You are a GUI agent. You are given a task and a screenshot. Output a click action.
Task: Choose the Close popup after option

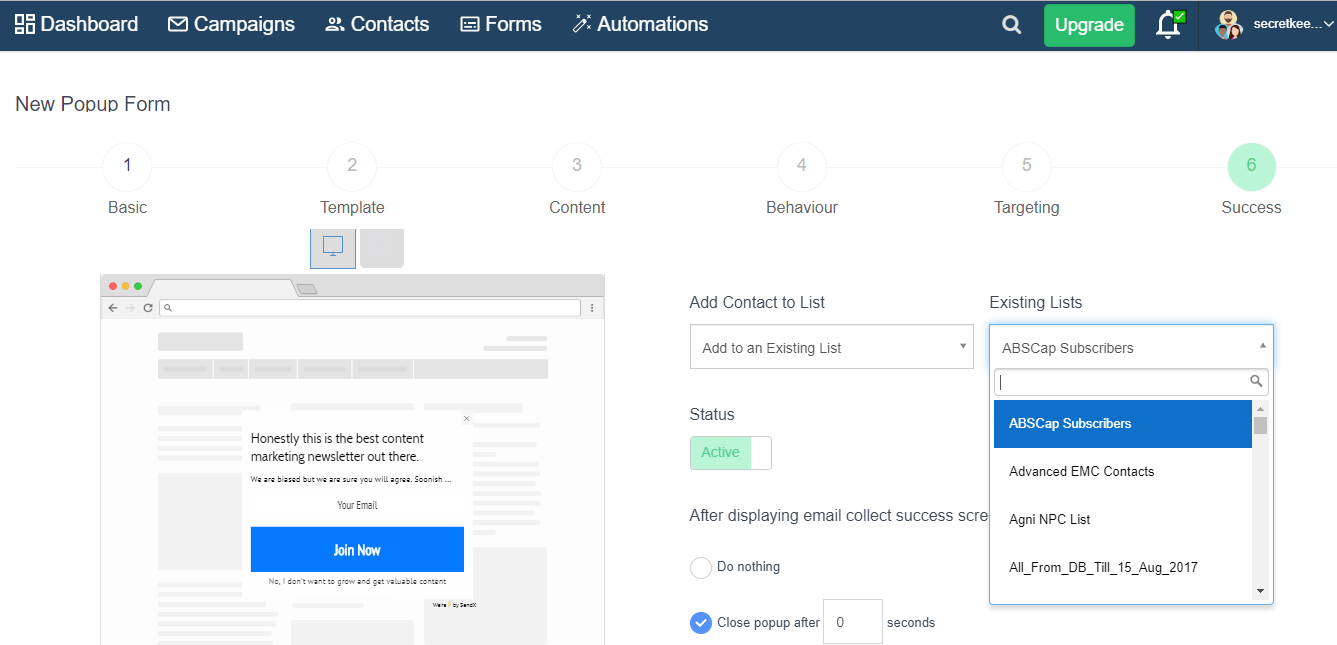pyautogui.click(x=700, y=622)
